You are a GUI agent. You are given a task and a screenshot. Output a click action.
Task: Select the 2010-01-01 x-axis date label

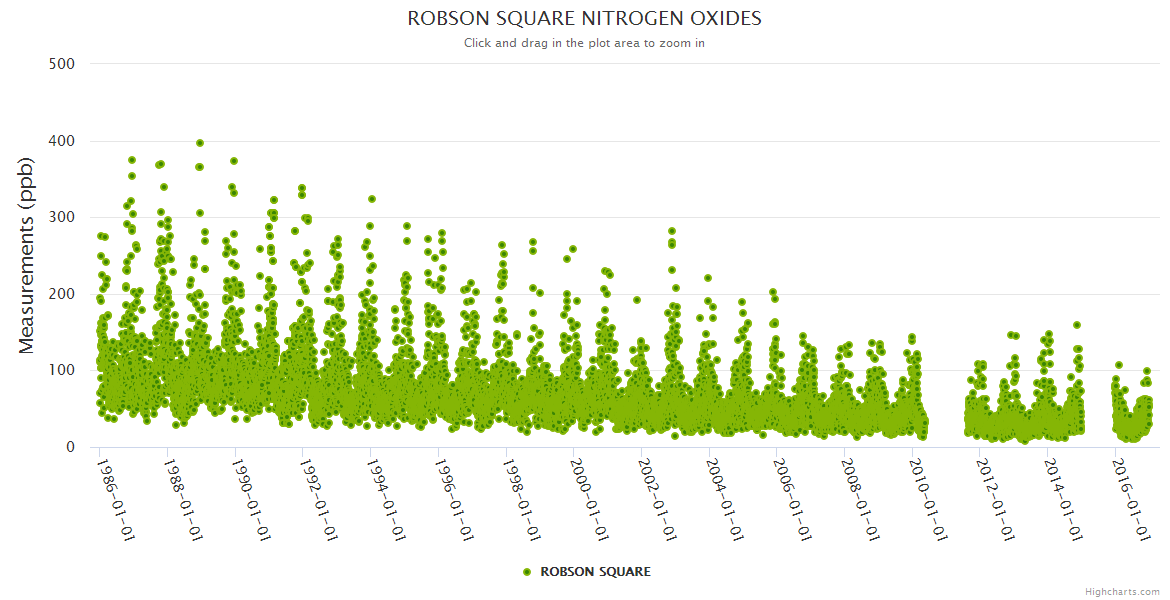927,500
